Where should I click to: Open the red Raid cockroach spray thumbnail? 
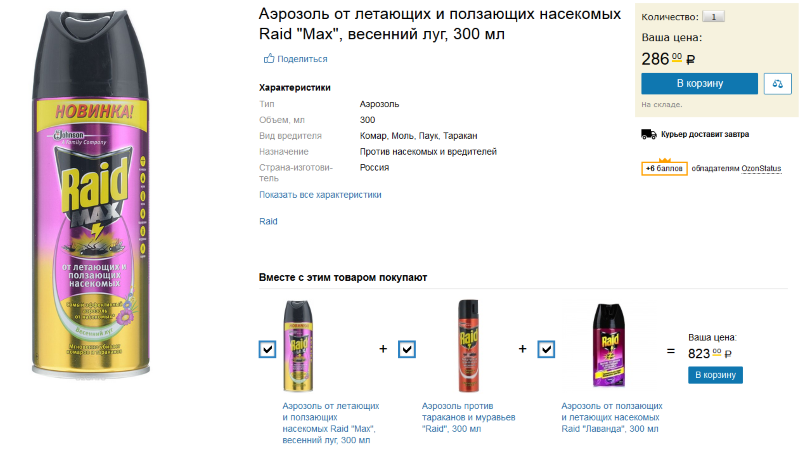pos(468,346)
